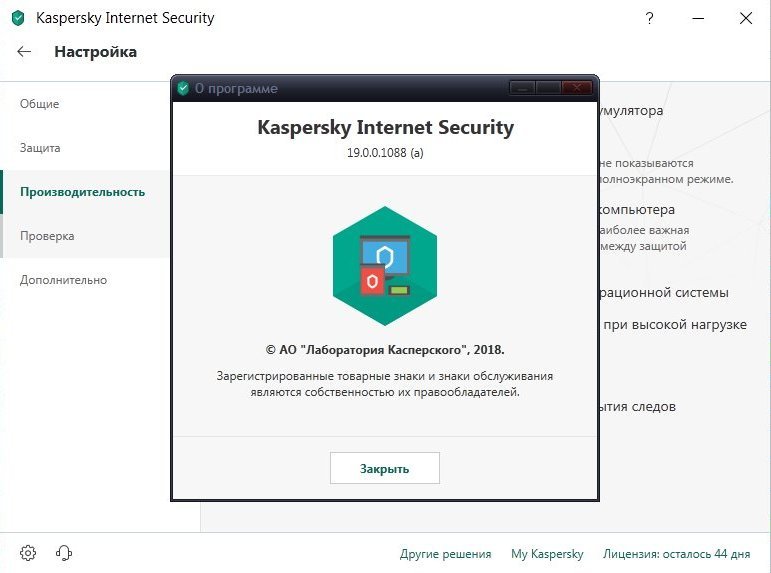Screen dimensions: 771x573
Task: Click the Kaspersky shield logo in title bar
Action: click(18, 18)
